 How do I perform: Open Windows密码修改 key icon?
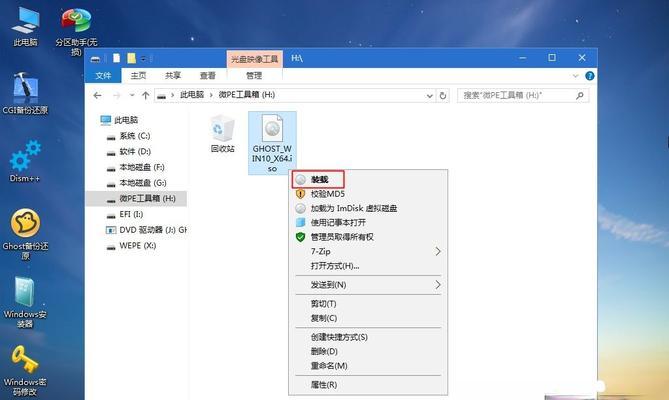tap(25, 370)
